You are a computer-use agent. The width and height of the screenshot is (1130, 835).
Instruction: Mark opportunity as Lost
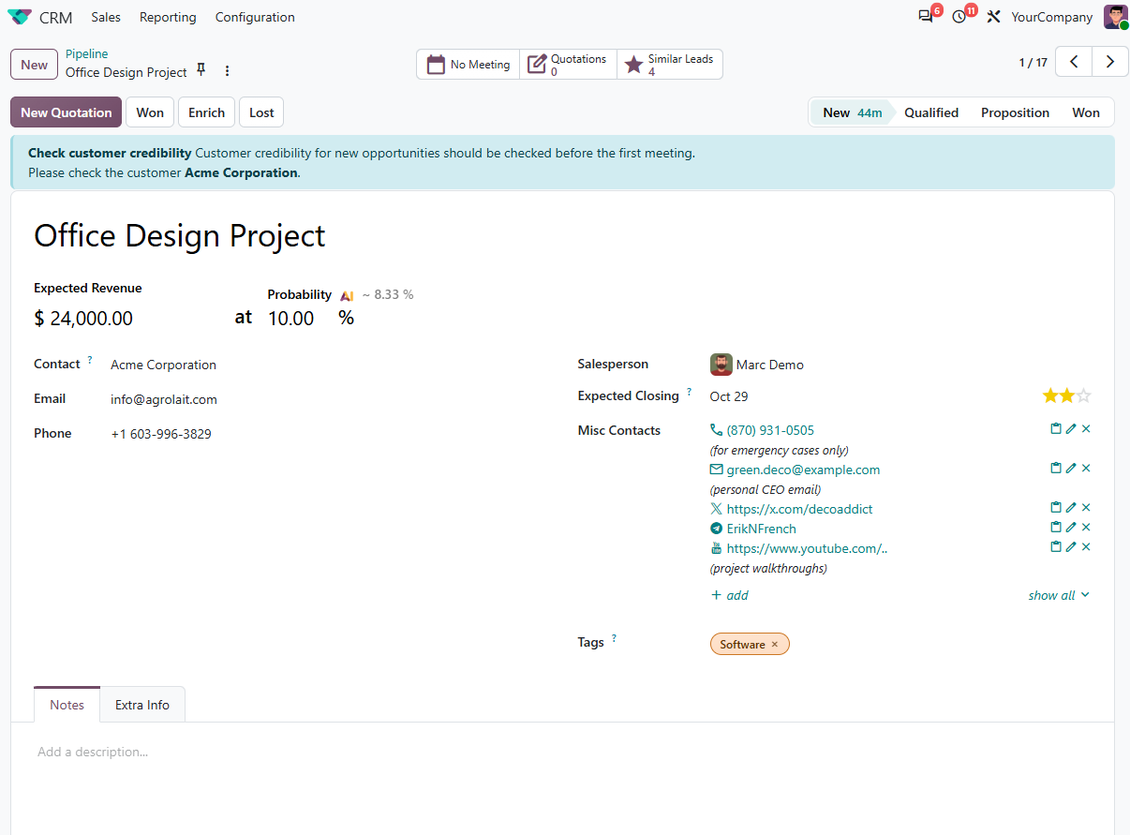(x=262, y=112)
